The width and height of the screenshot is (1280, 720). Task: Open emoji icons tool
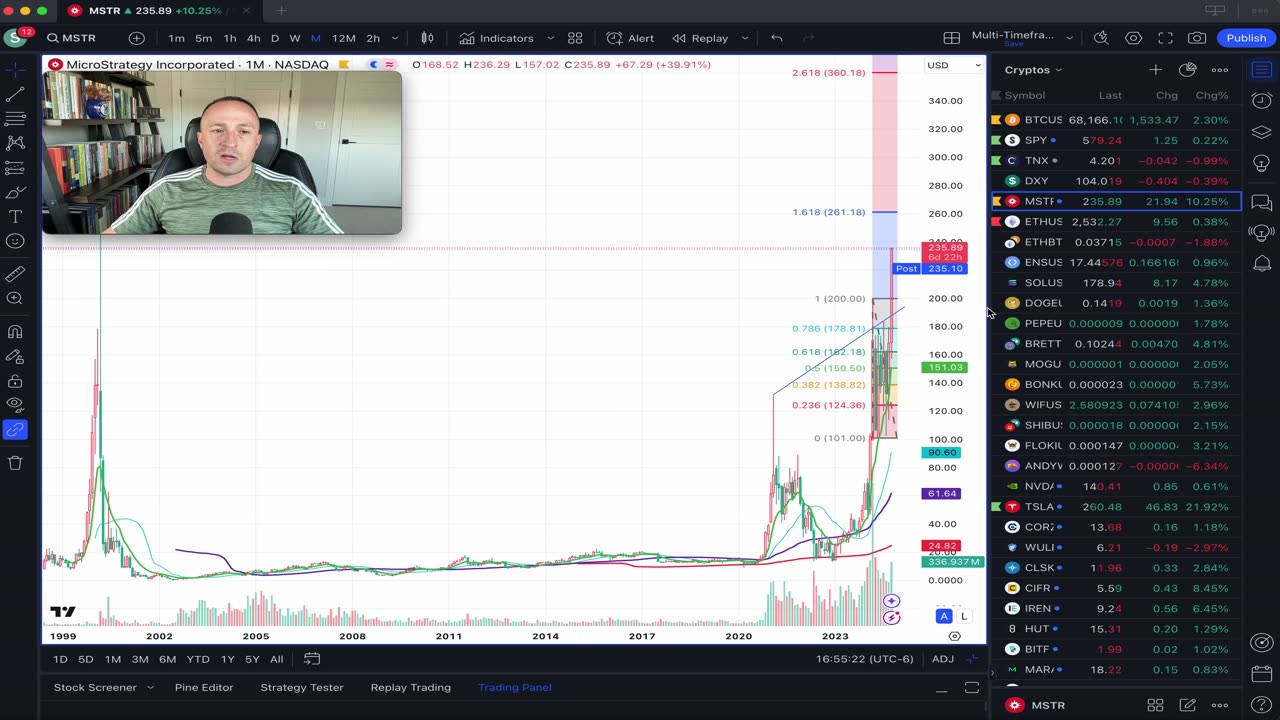pyautogui.click(x=15, y=241)
